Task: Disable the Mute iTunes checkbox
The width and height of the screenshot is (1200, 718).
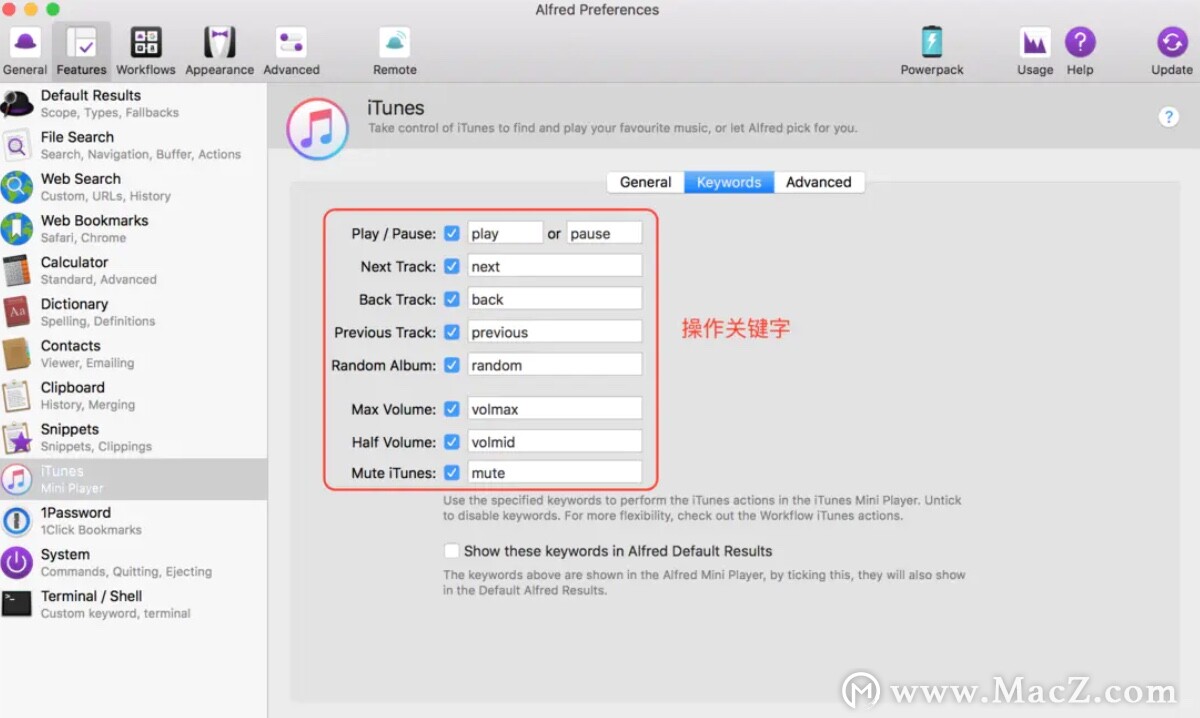Action: click(452, 473)
